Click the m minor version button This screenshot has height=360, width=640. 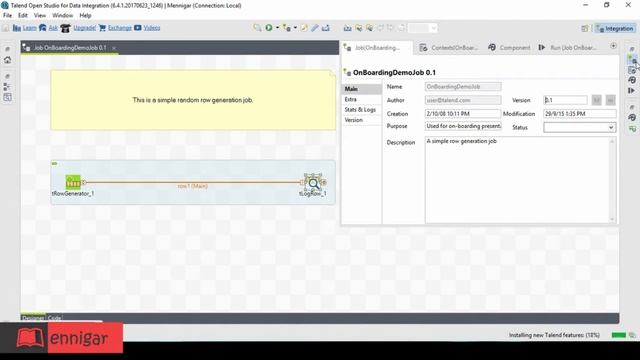pos(610,100)
